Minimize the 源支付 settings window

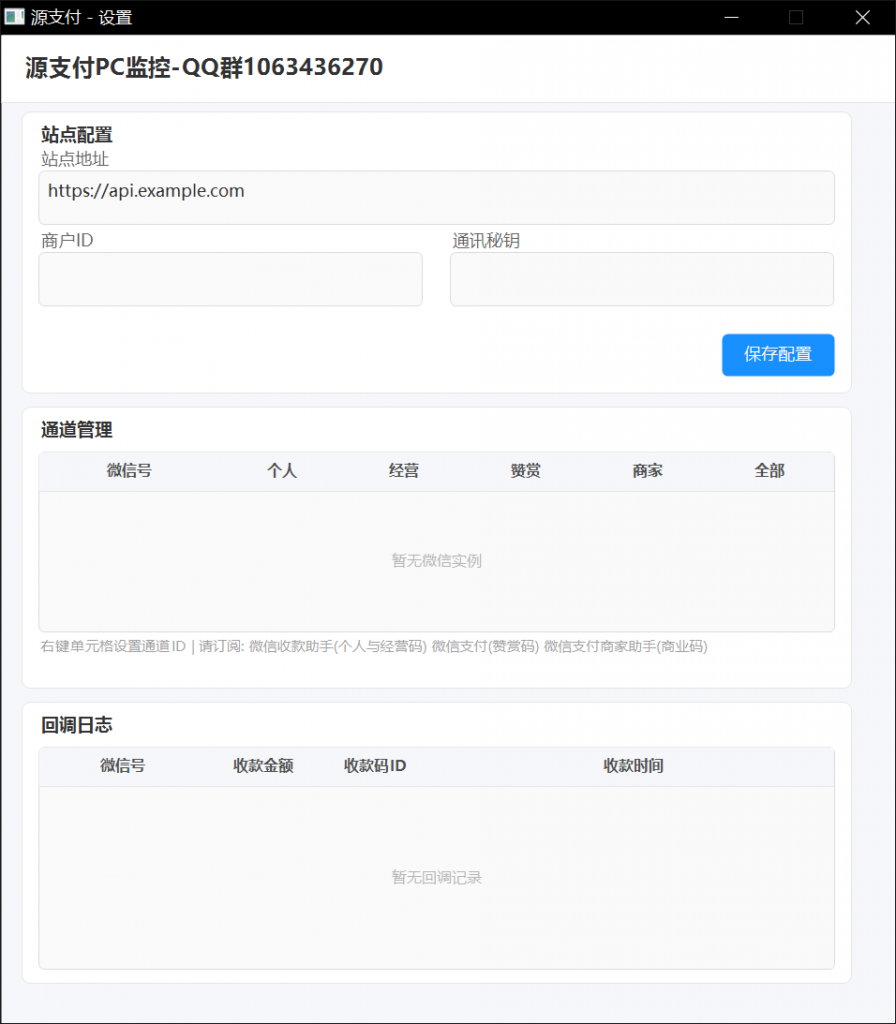click(x=732, y=17)
